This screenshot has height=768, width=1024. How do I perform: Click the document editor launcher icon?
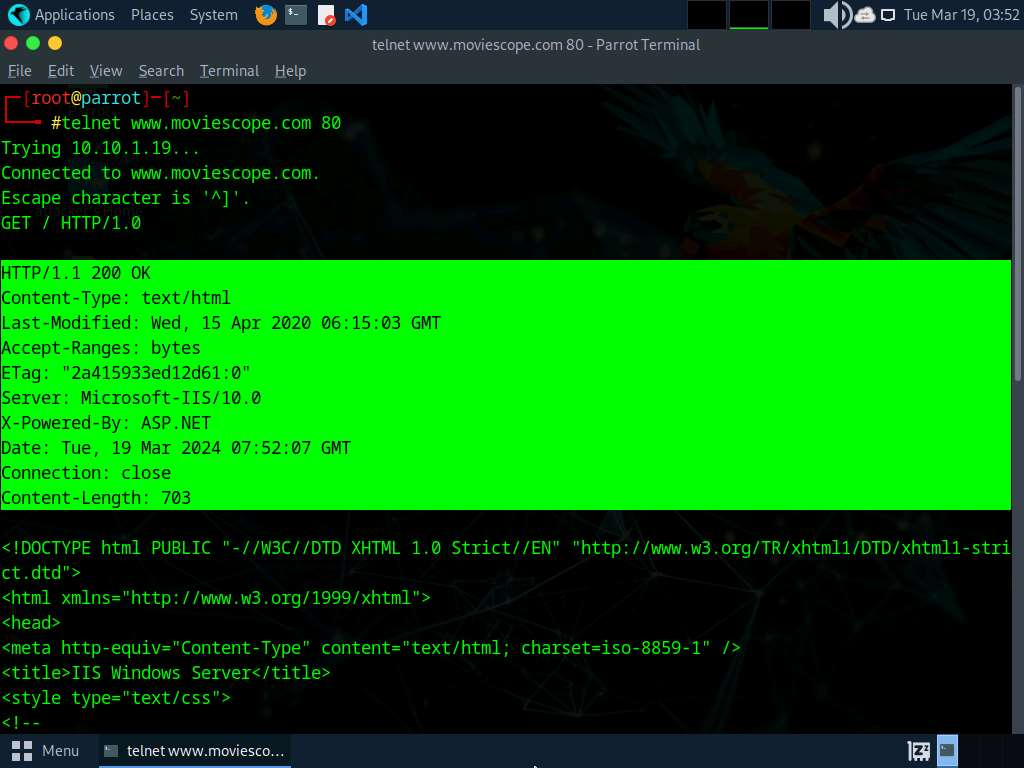[x=326, y=14]
